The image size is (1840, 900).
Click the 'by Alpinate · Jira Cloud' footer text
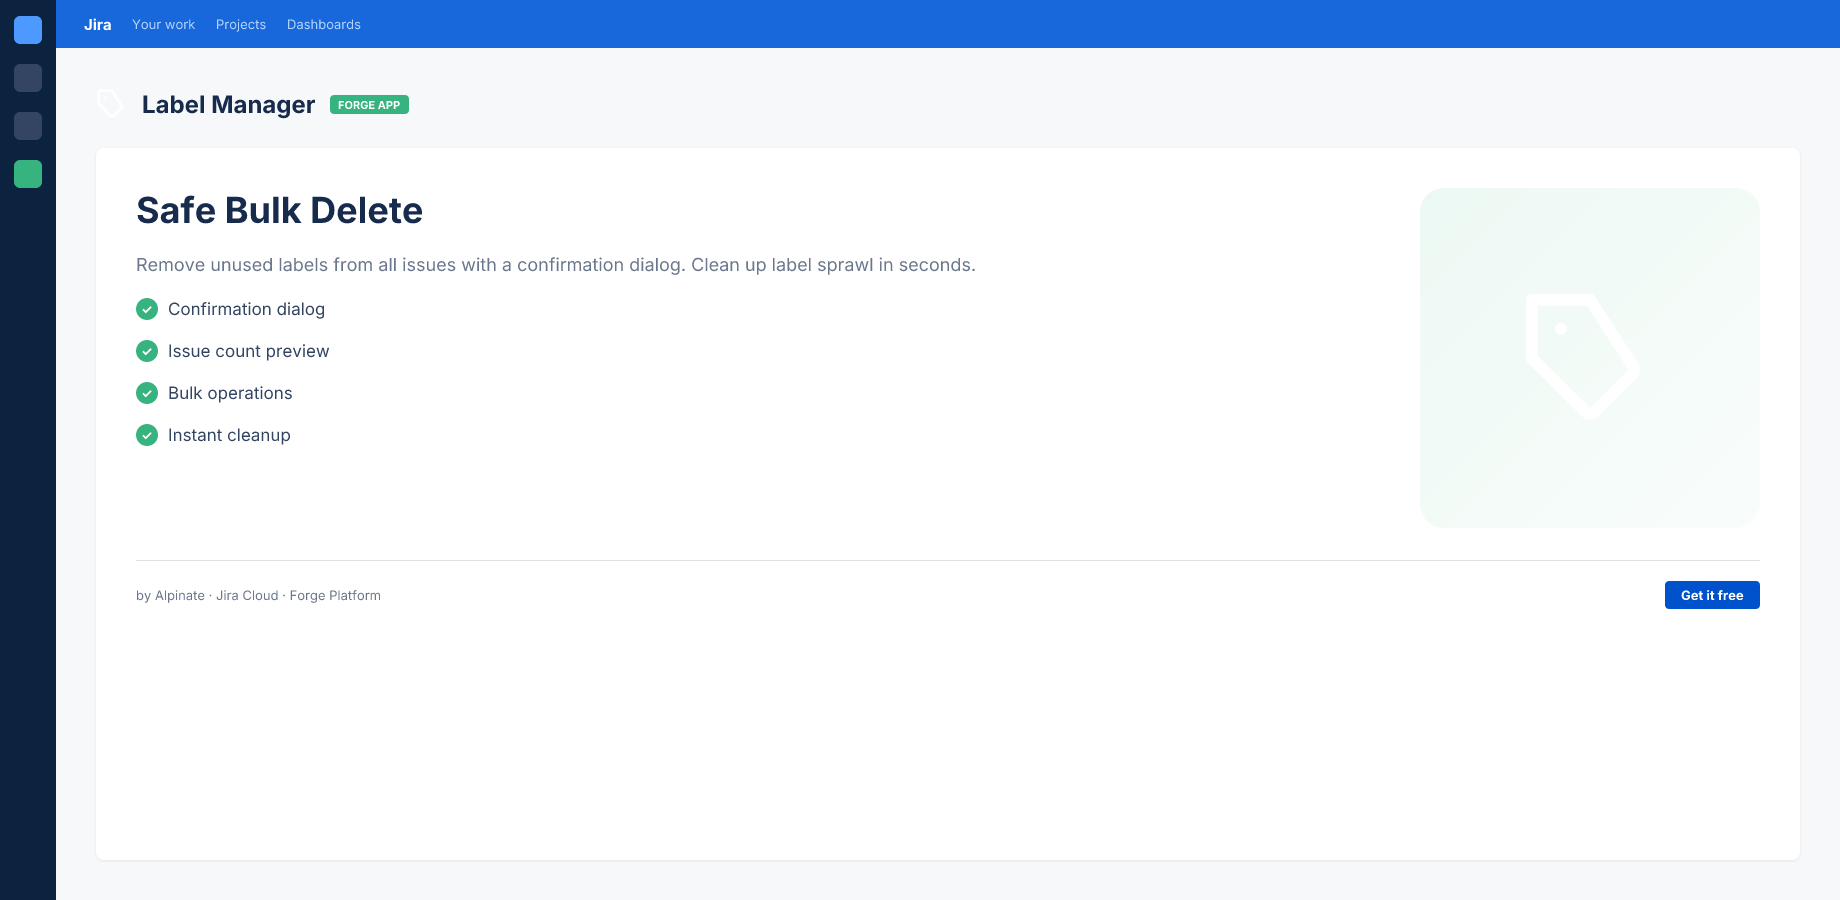[258, 595]
